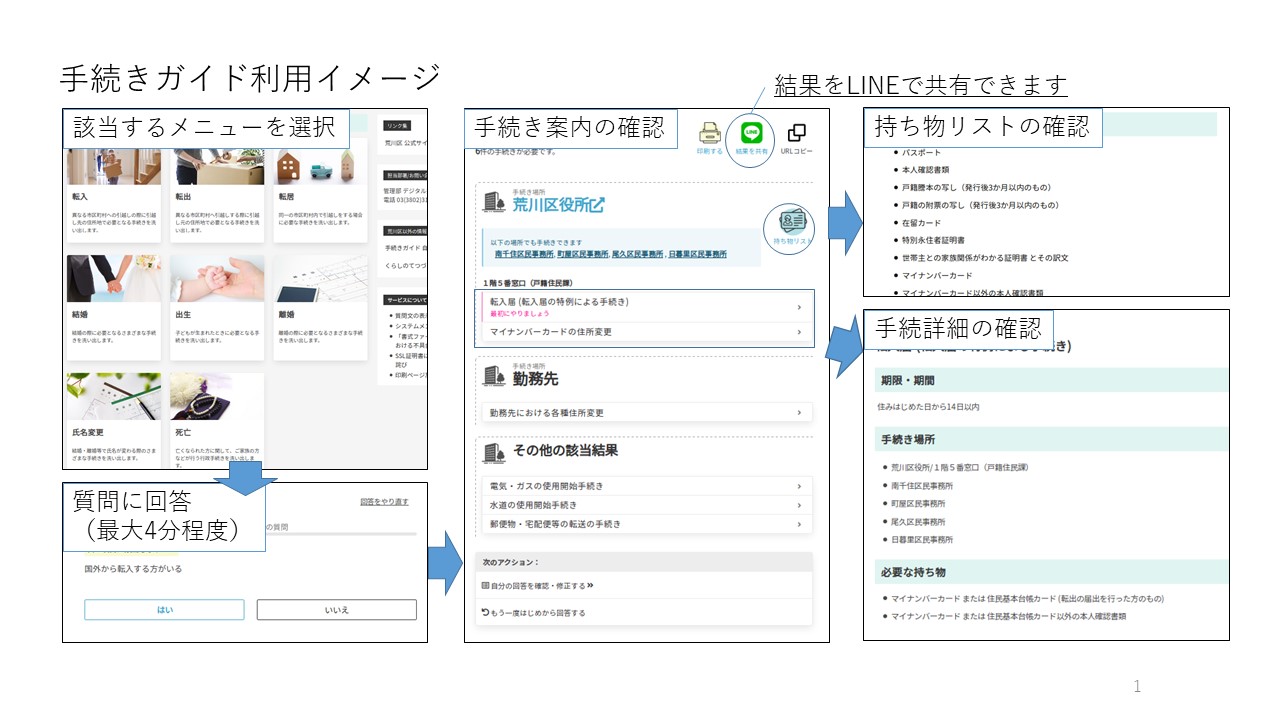
Task: Open the 尾久区民事務所 link
Action: pos(636,254)
